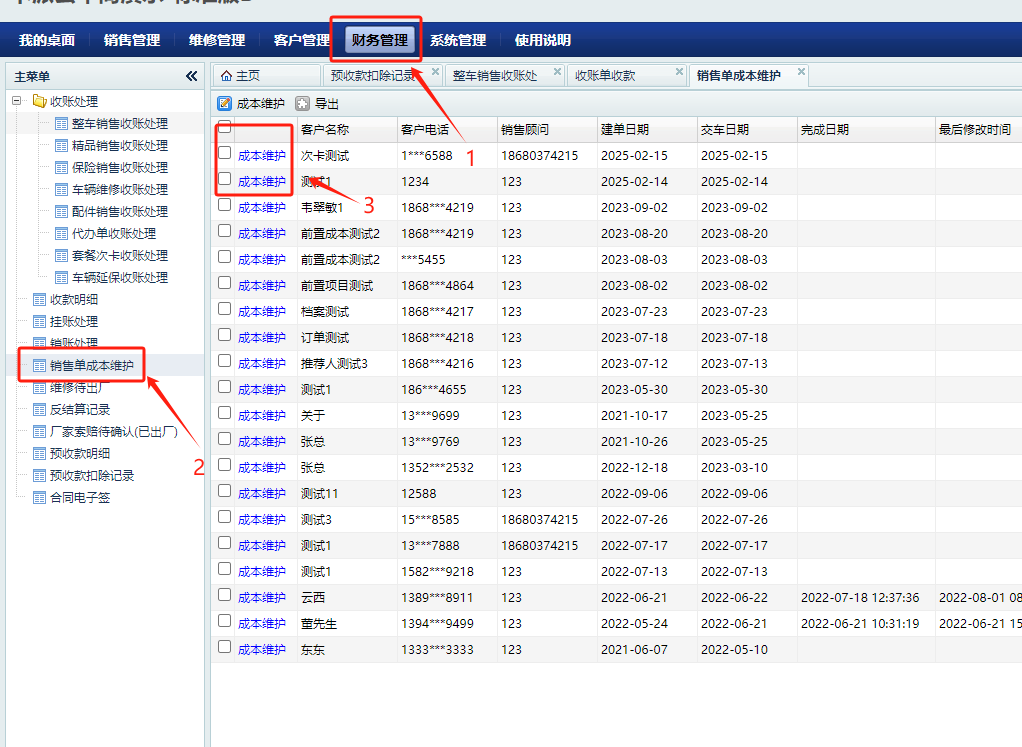
Task: Click the home icon on 主页 tab
Action: pyautogui.click(x=226, y=76)
